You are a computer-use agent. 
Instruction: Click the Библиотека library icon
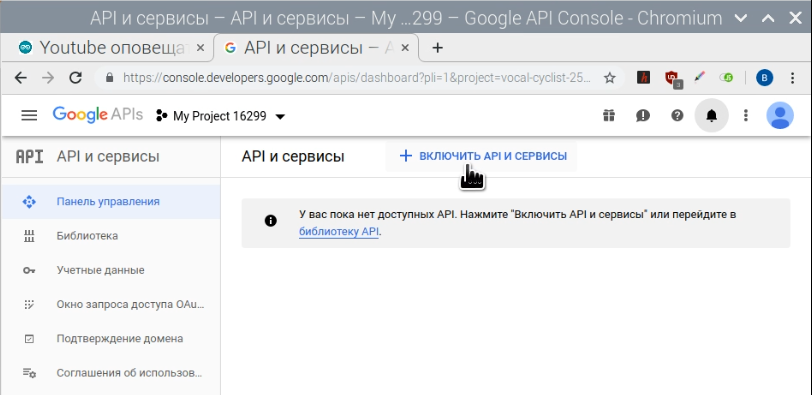(x=29, y=236)
